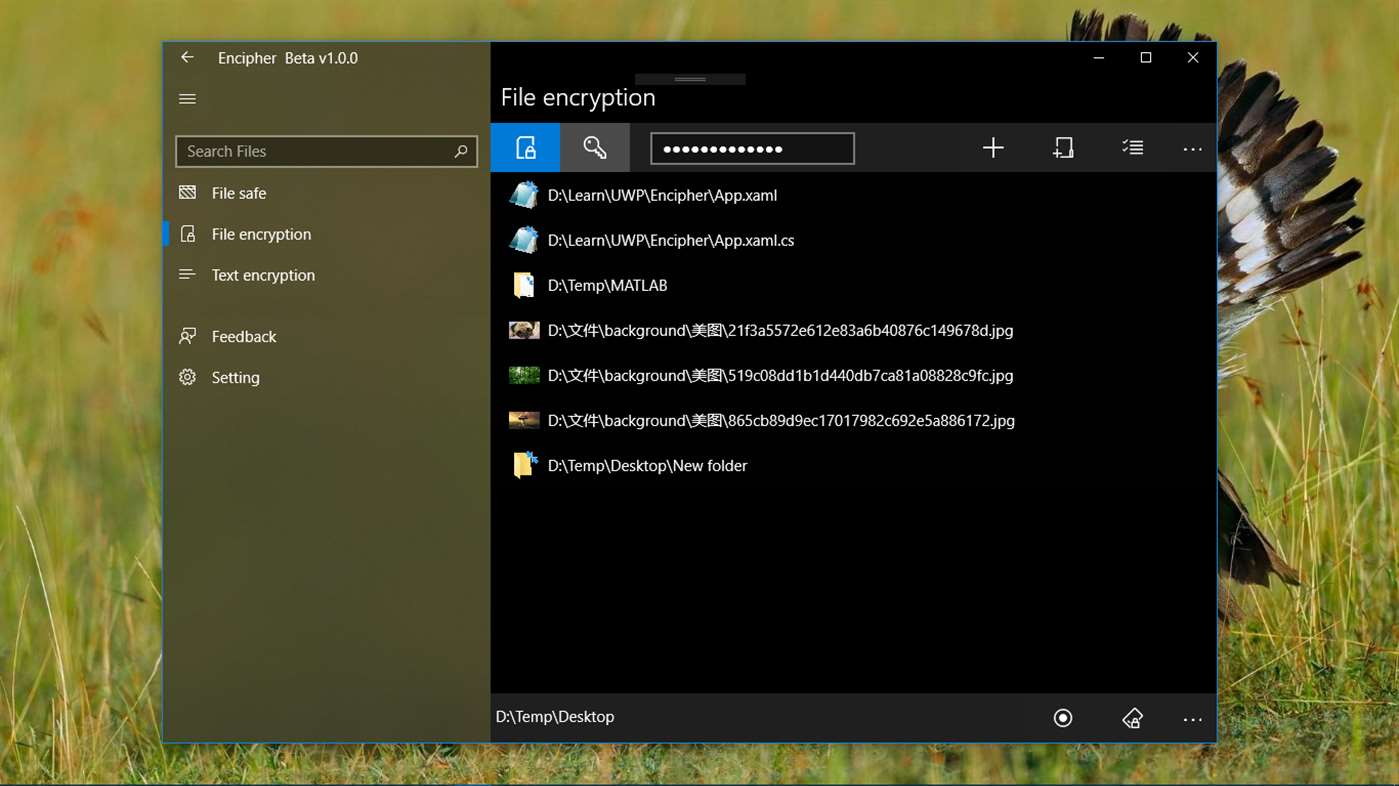Screen dimensions: 1399x786
Task: Click output path D:\Temp\Desktop
Action: click(x=555, y=717)
